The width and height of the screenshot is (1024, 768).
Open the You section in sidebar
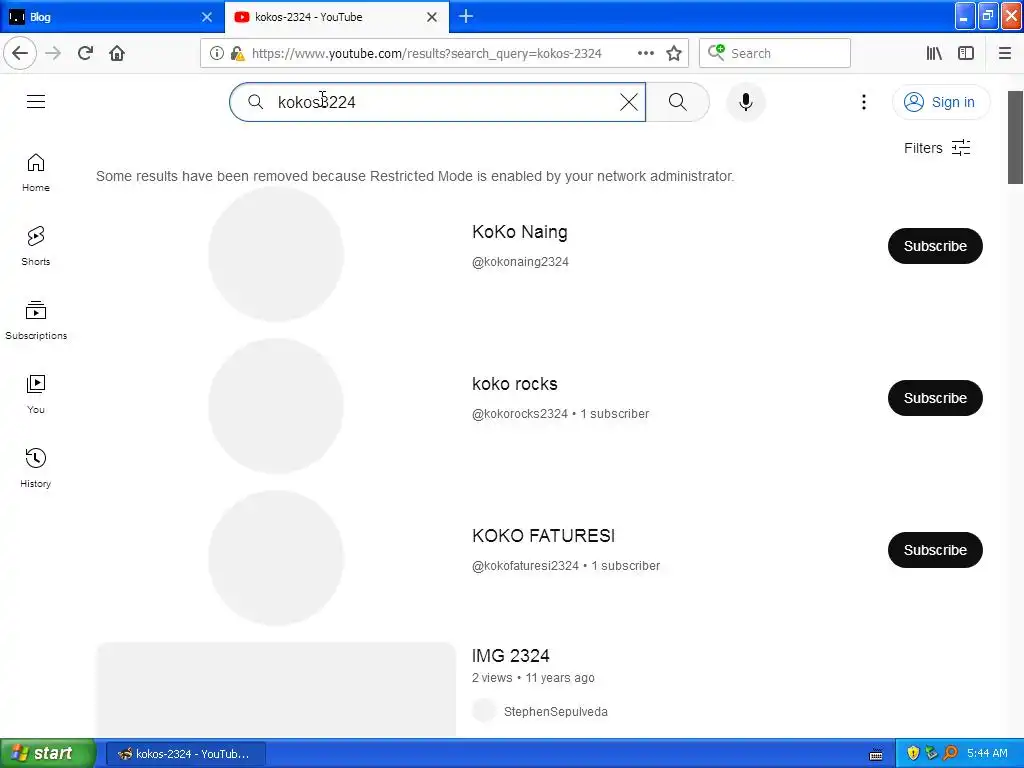coord(36,394)
